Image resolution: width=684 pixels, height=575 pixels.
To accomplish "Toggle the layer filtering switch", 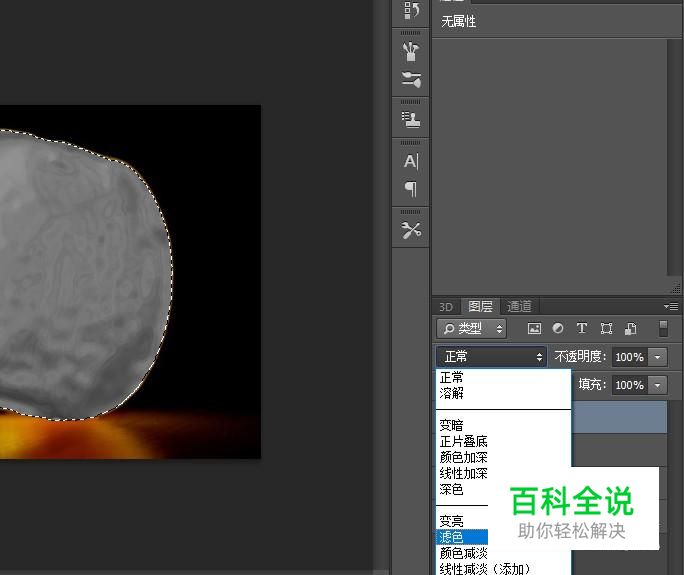I will coord(663,329).
